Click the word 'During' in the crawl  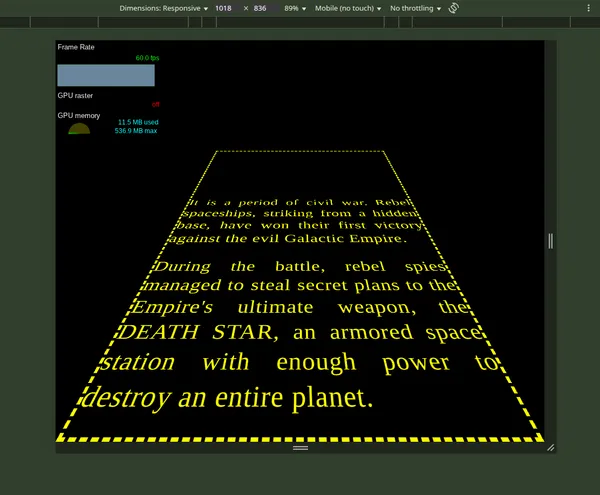pyautogui.click(x=183, y=267)
